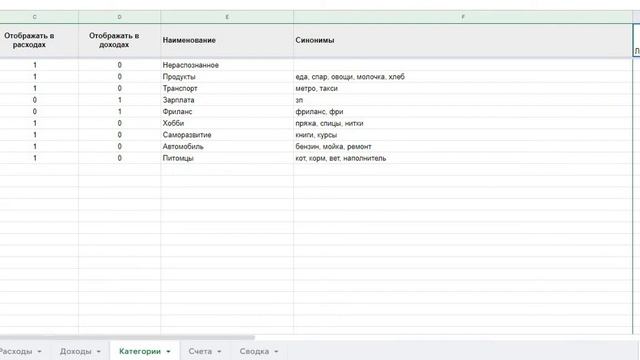This screenshot has height=360, width=640.
Task: Select доходах value 1 in Фриланс row
Action: click(x=120, y=111)
